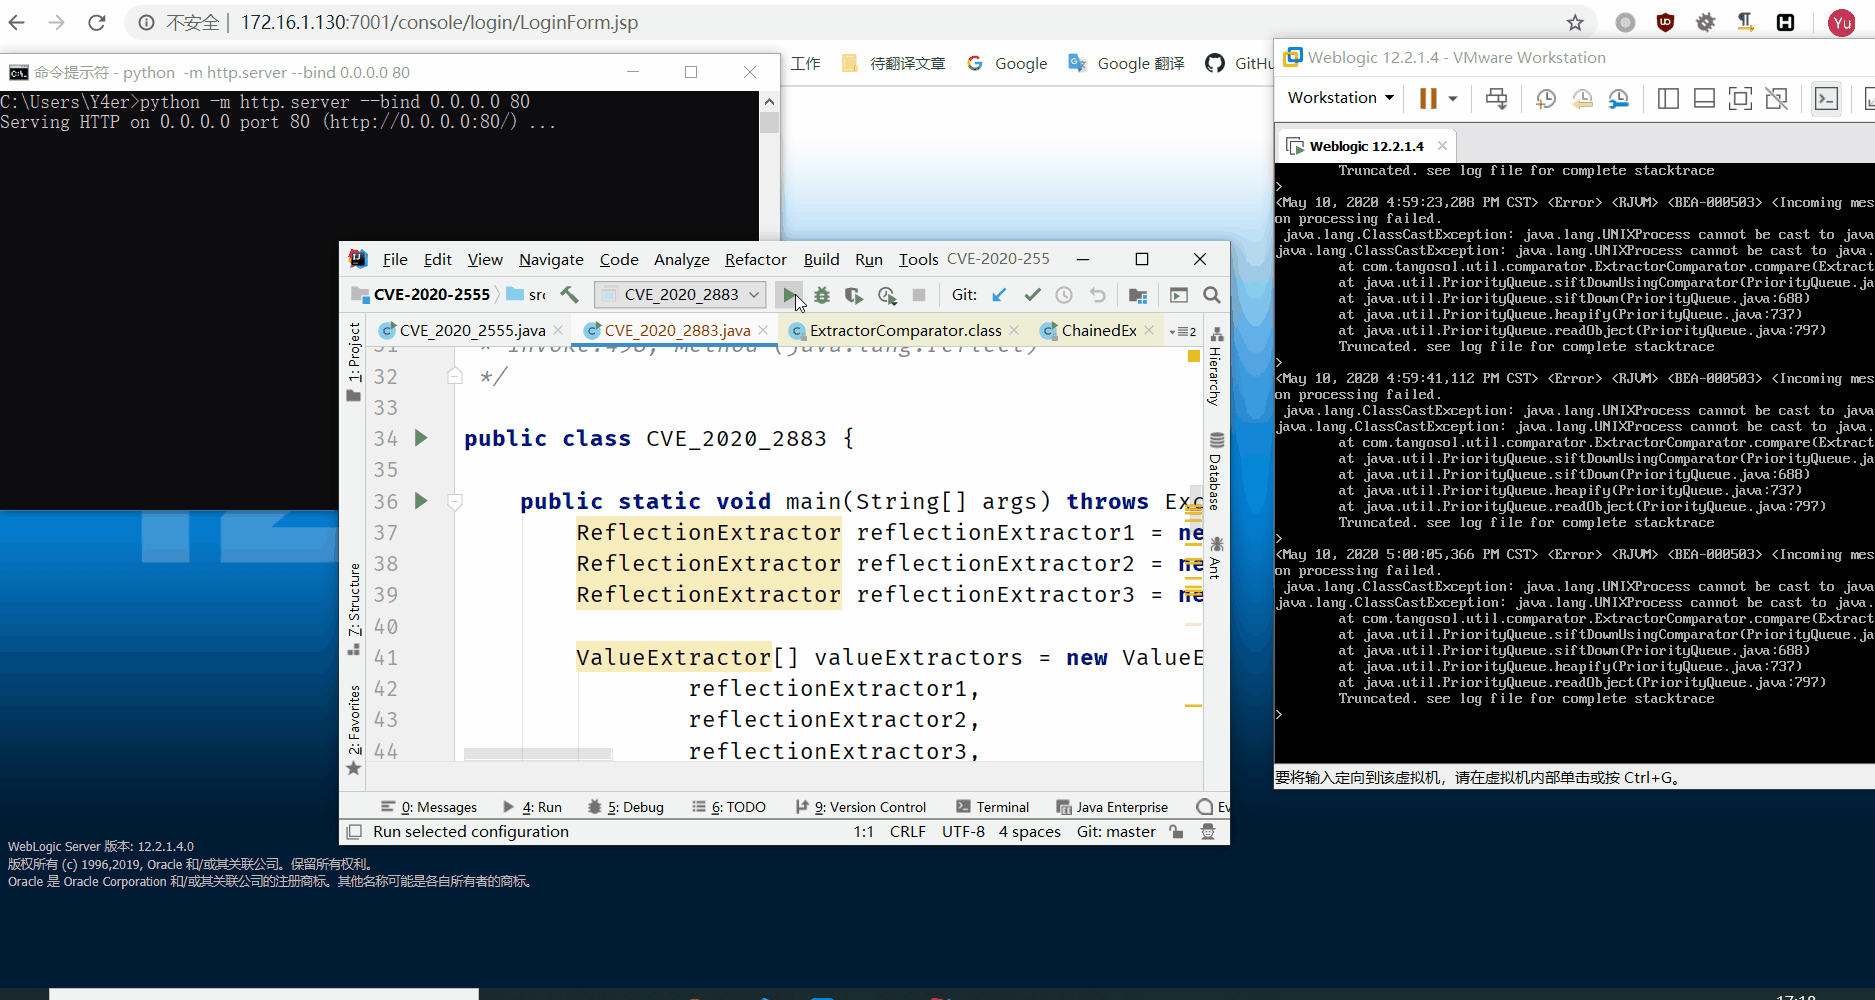Toggle VMware console view icon
This screenshot has width=1875, height=1000.
click(1826, 98)
